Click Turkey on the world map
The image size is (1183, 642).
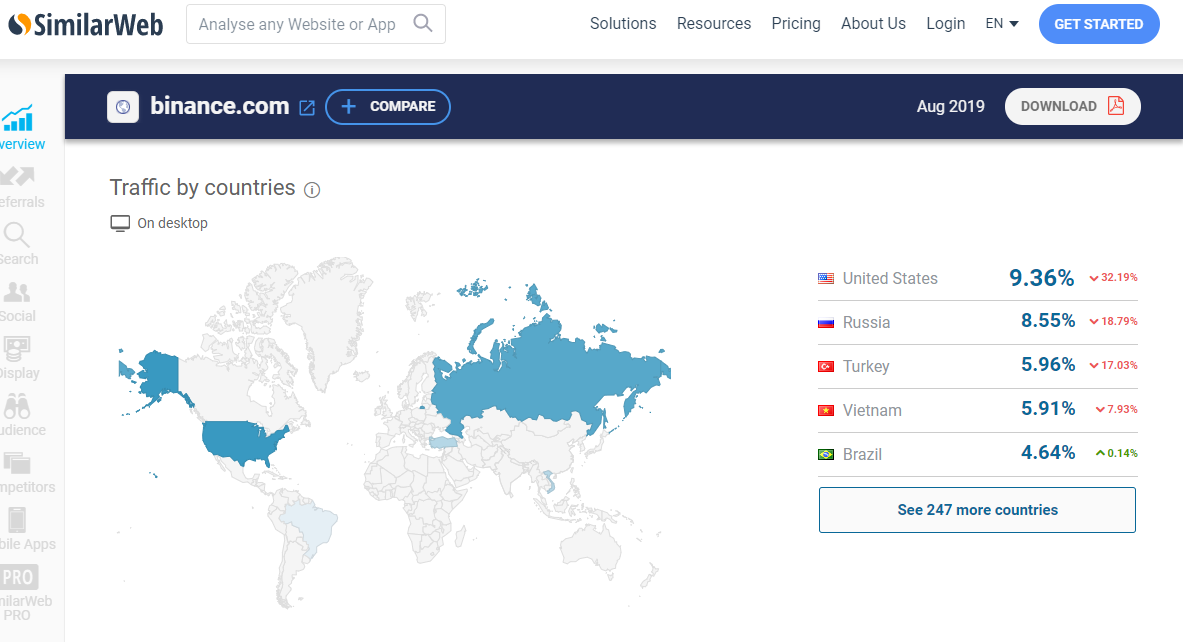coord(444,442)
